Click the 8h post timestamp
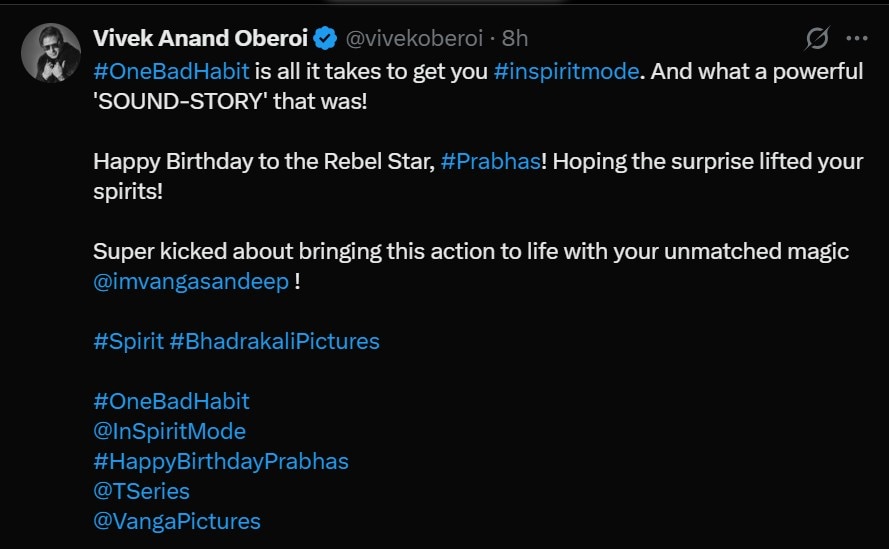 515,39
